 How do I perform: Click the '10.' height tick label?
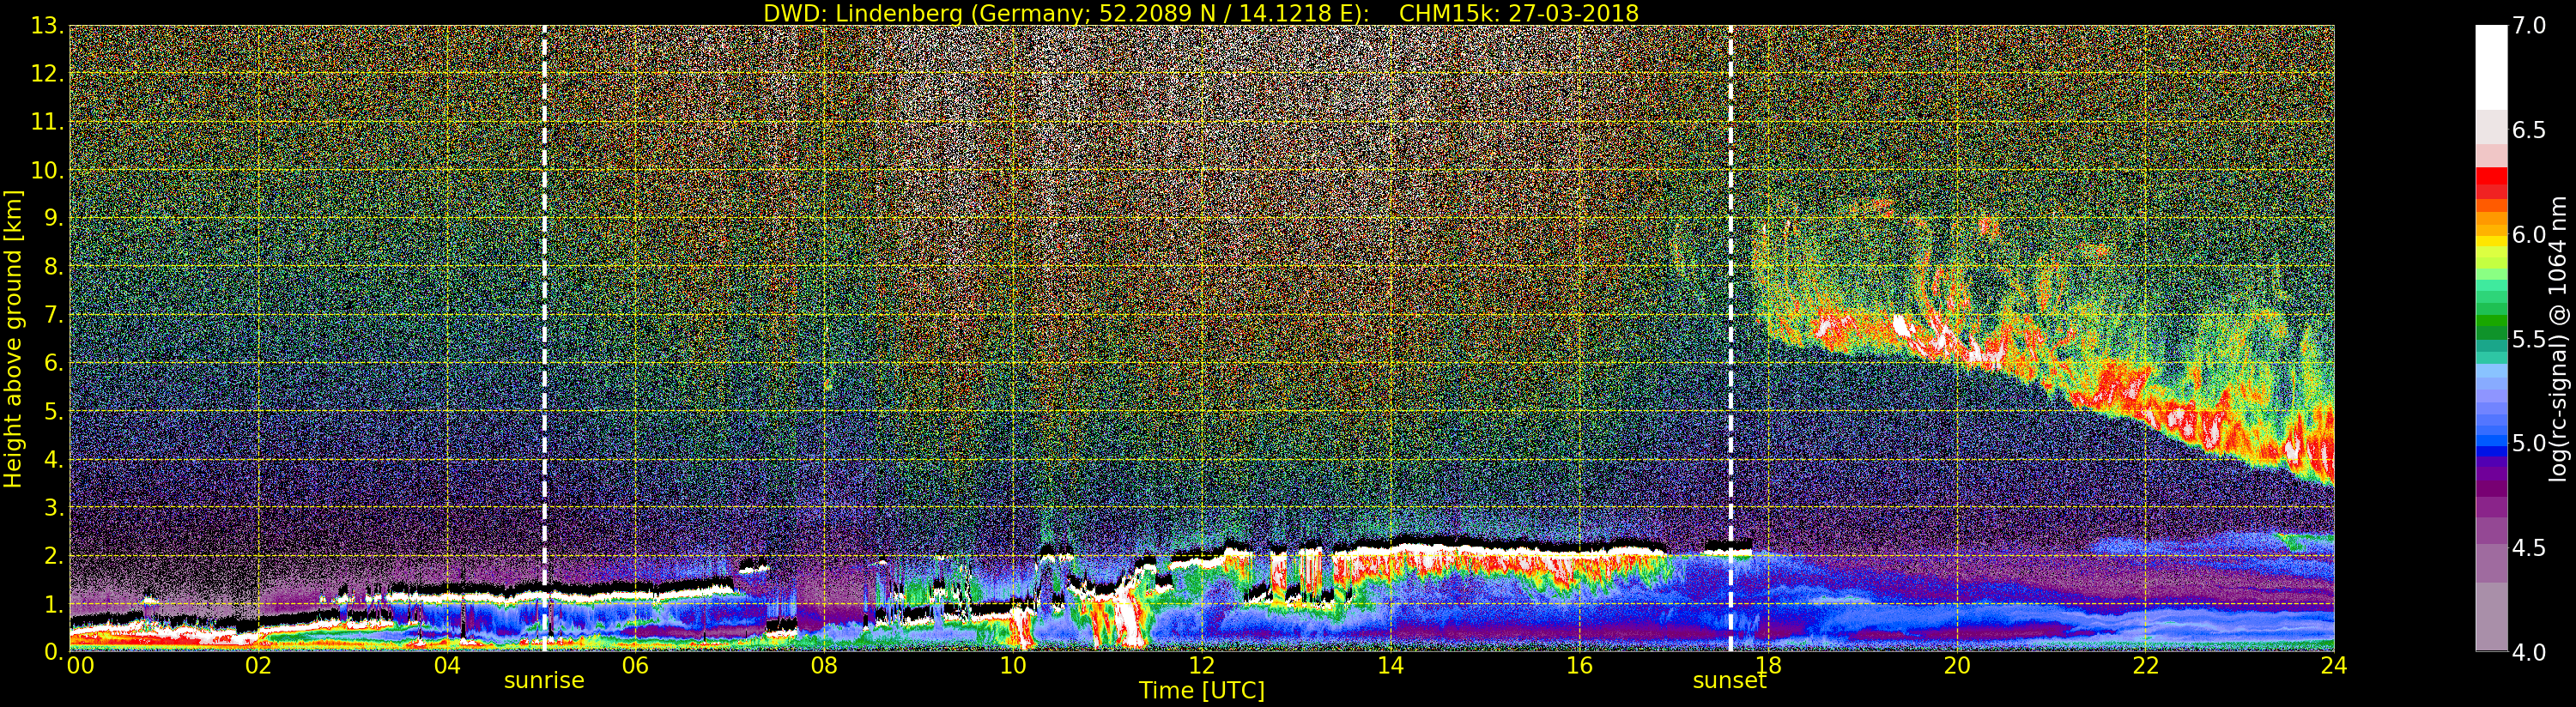tap(47, 170)
